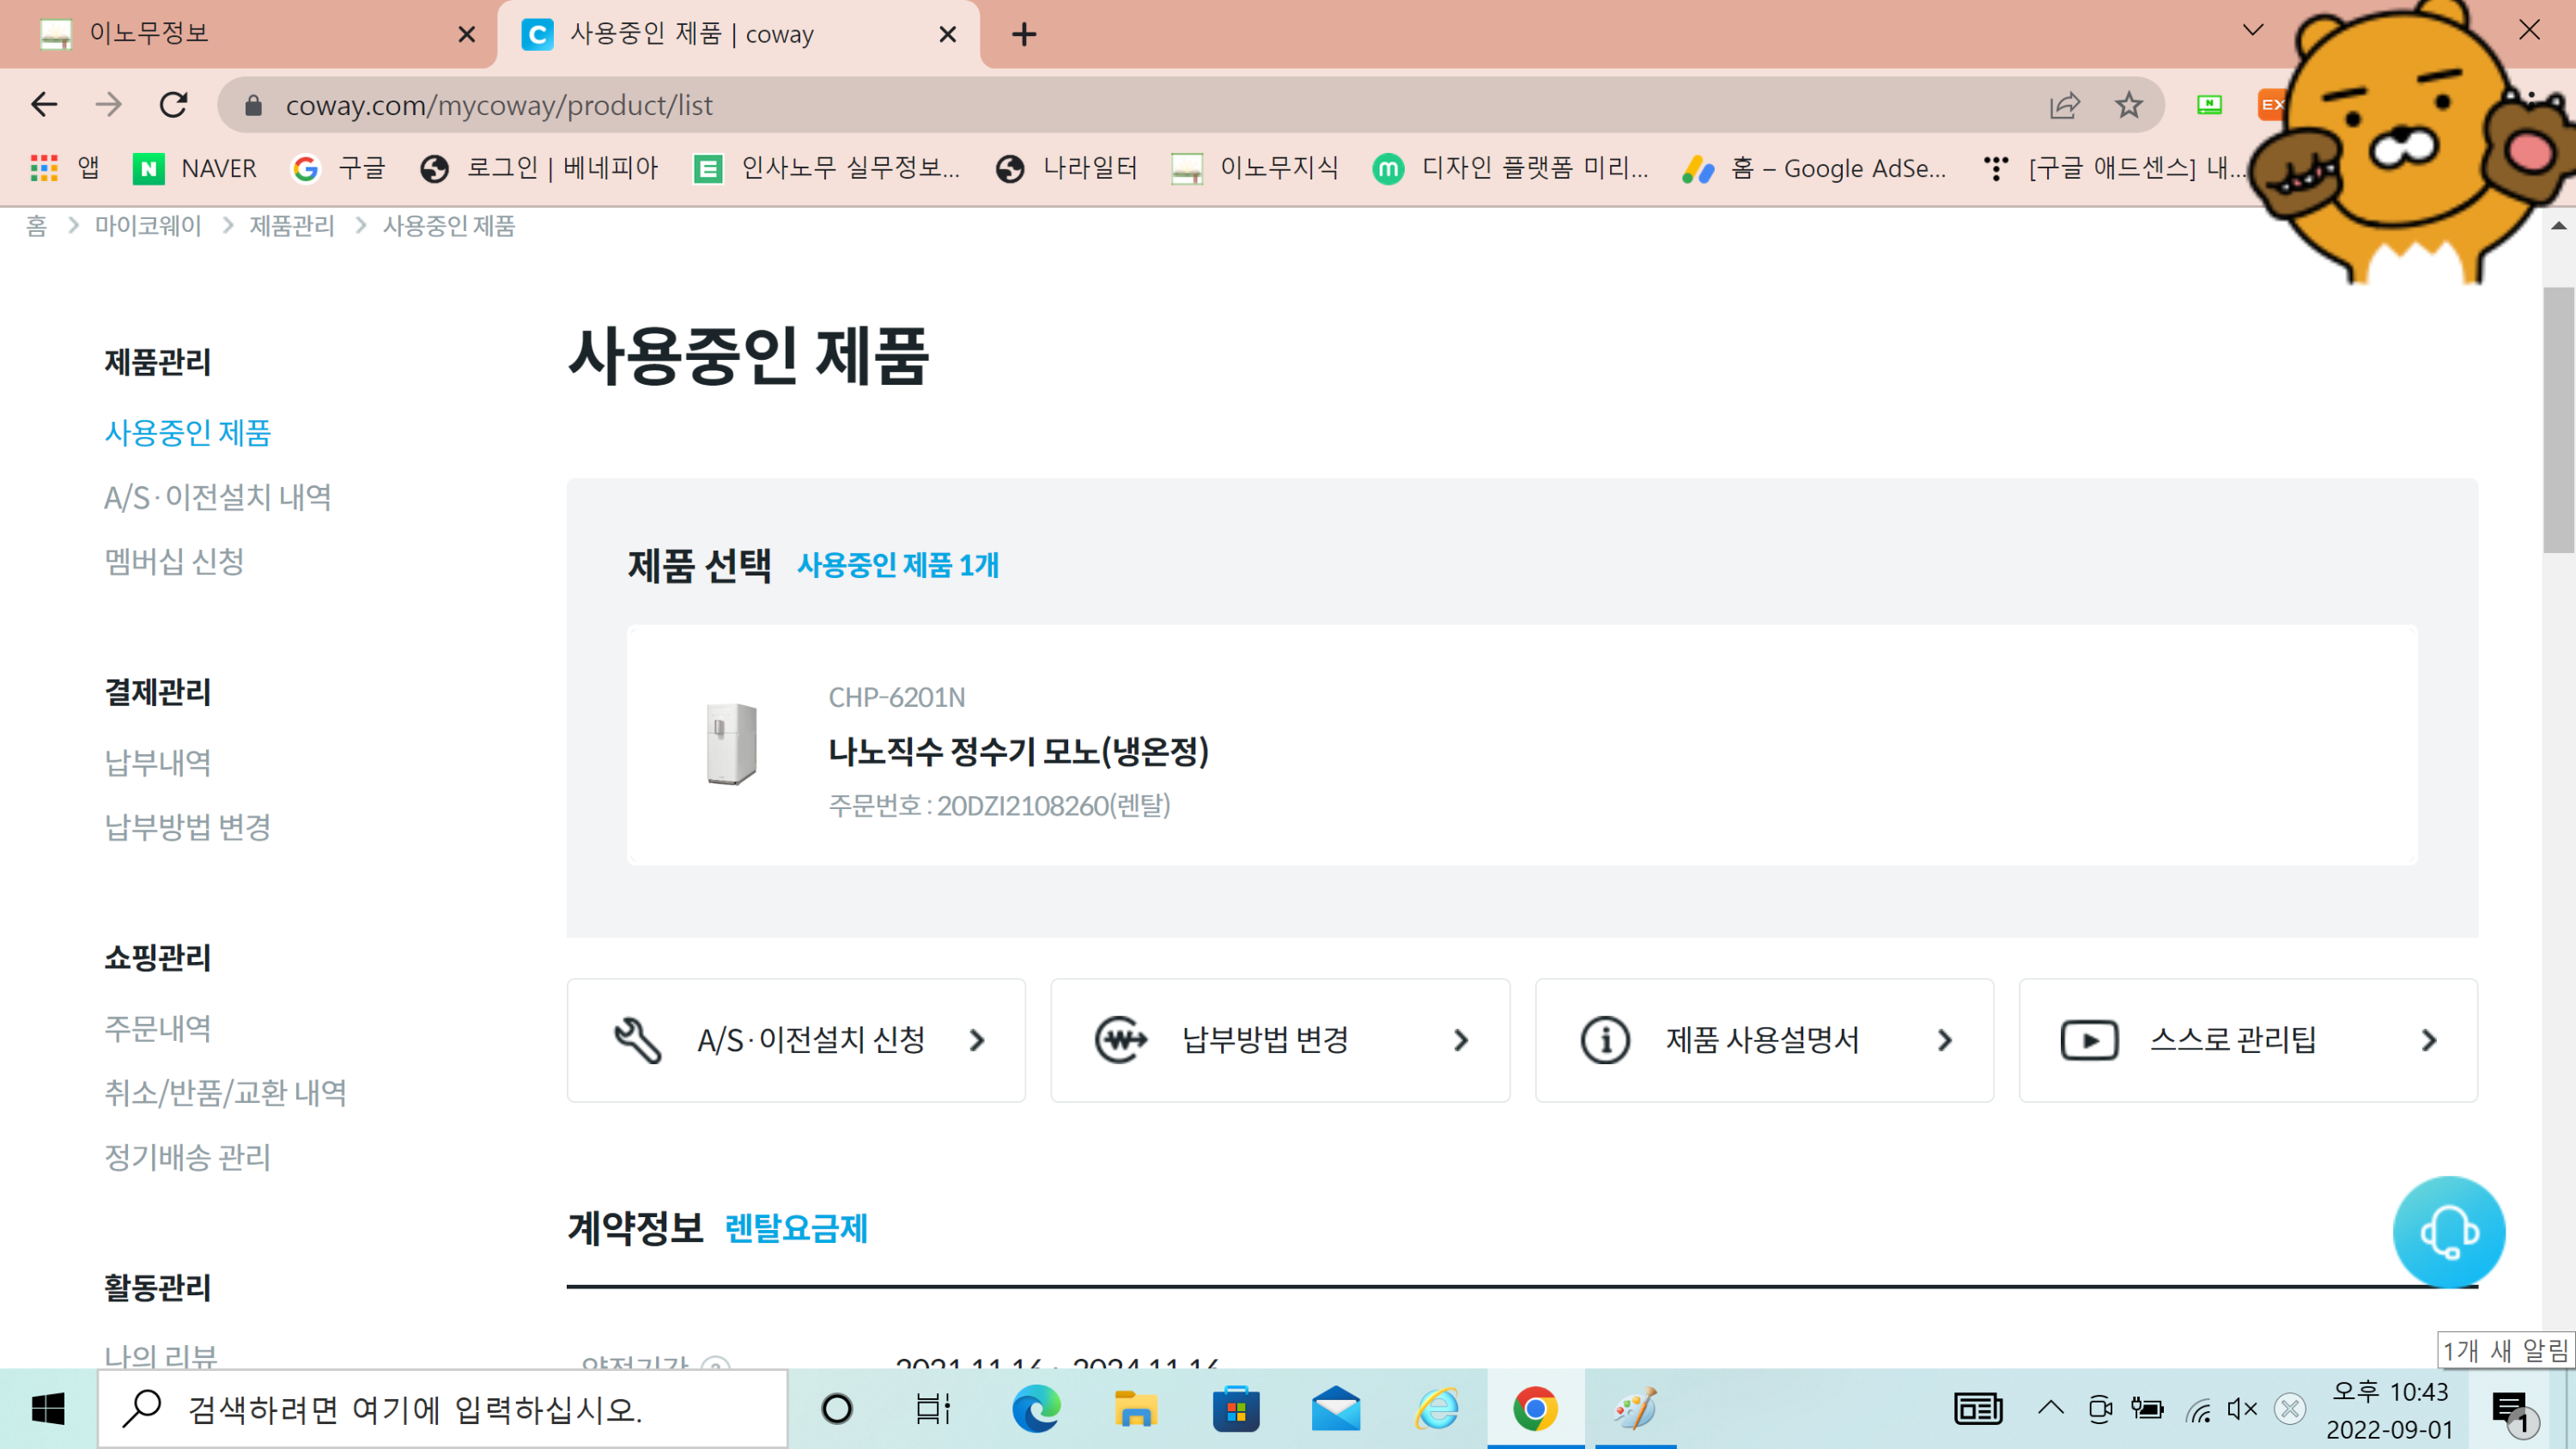This screenshot has width=2576, height=1449.
Task: Open the 나라일터 bookmark
Action: pos(1067,168)
